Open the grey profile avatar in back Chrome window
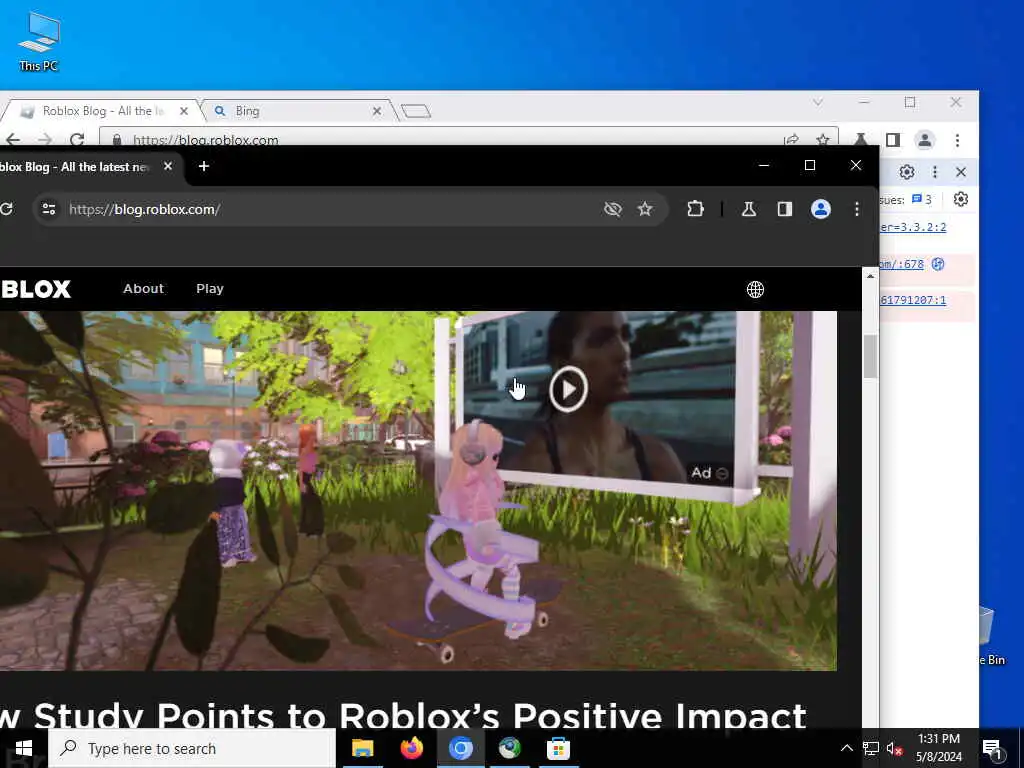This screenshot has height=768, width=1024. point(925,140)
